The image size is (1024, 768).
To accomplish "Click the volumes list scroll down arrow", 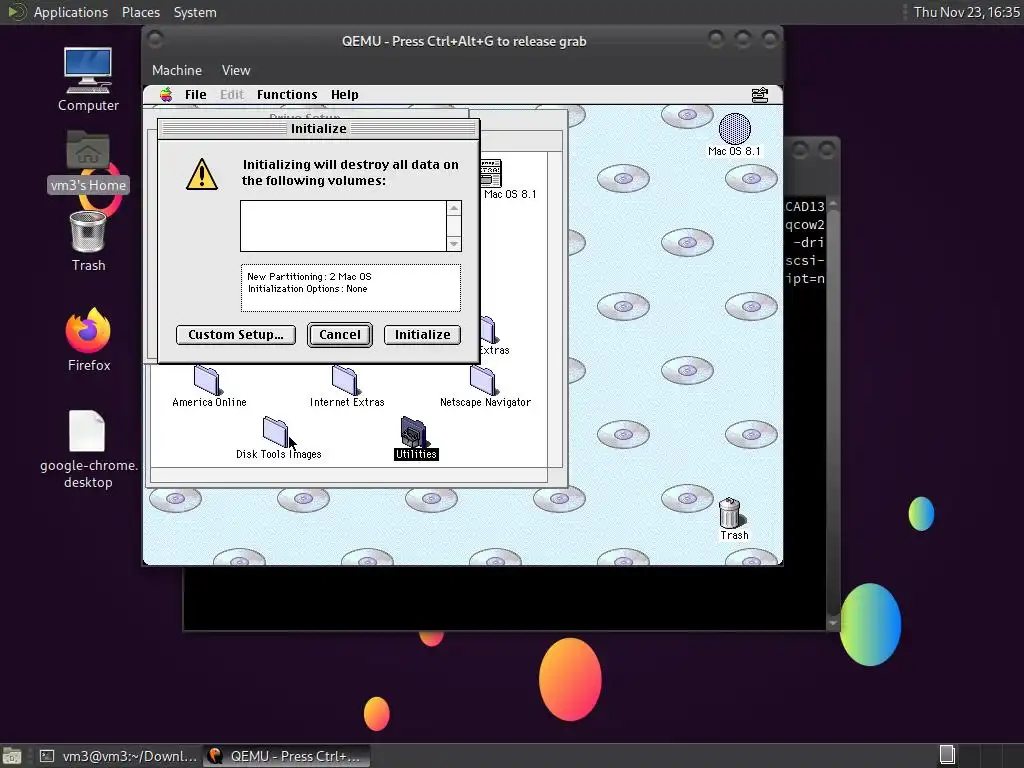I will [454, 244].
